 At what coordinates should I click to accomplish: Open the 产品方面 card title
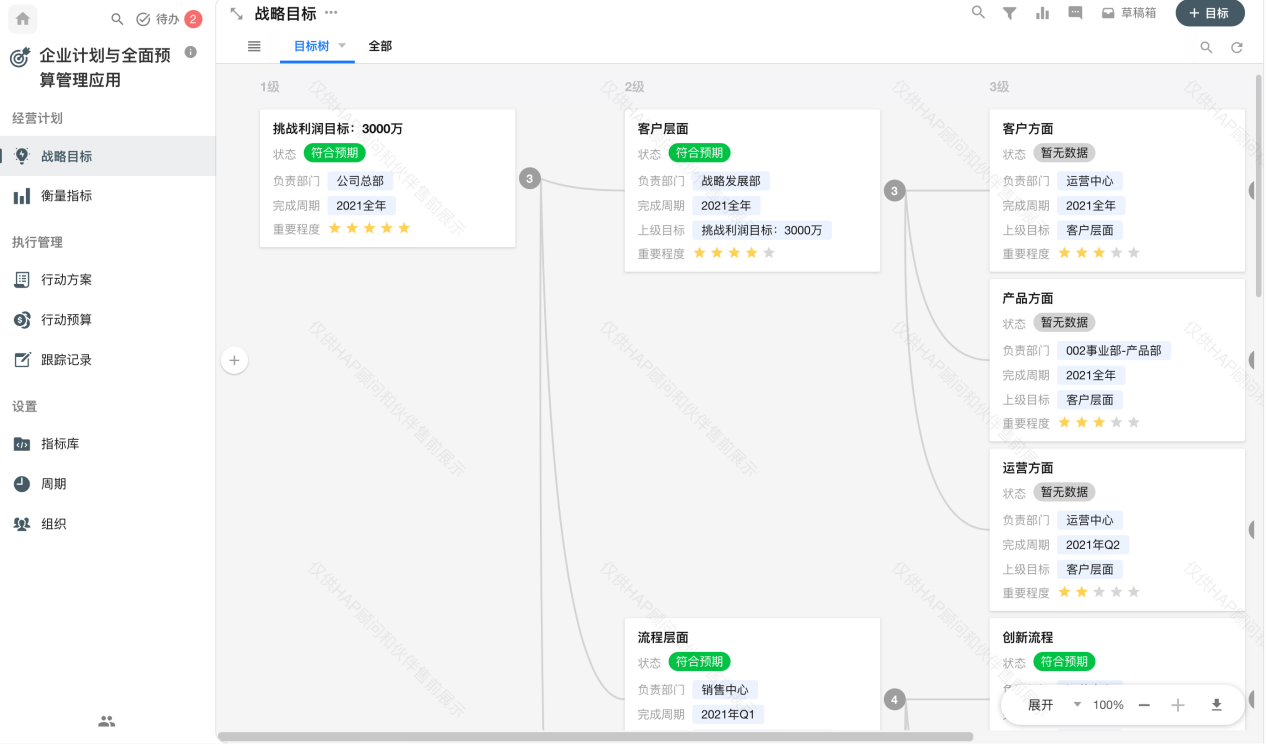point(1028,298)
